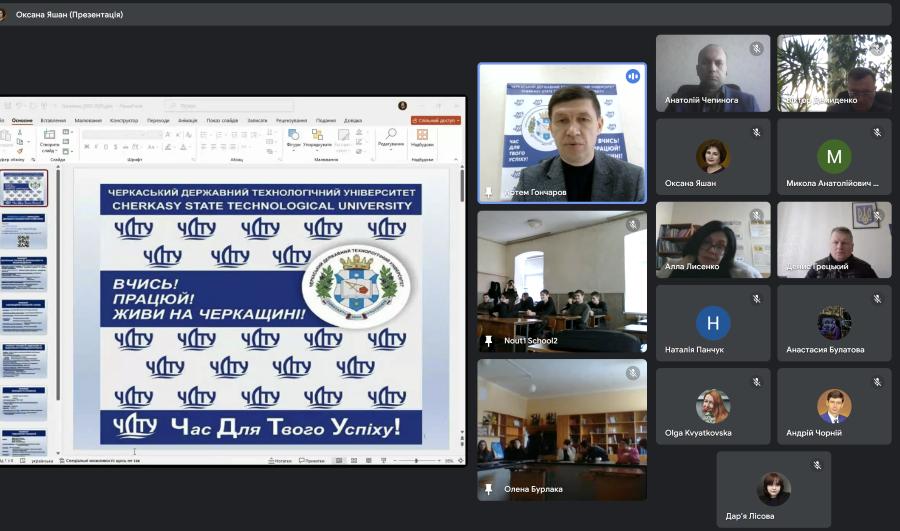Switch to the Подання tab
900x531 pixels.
pos(325,121)
